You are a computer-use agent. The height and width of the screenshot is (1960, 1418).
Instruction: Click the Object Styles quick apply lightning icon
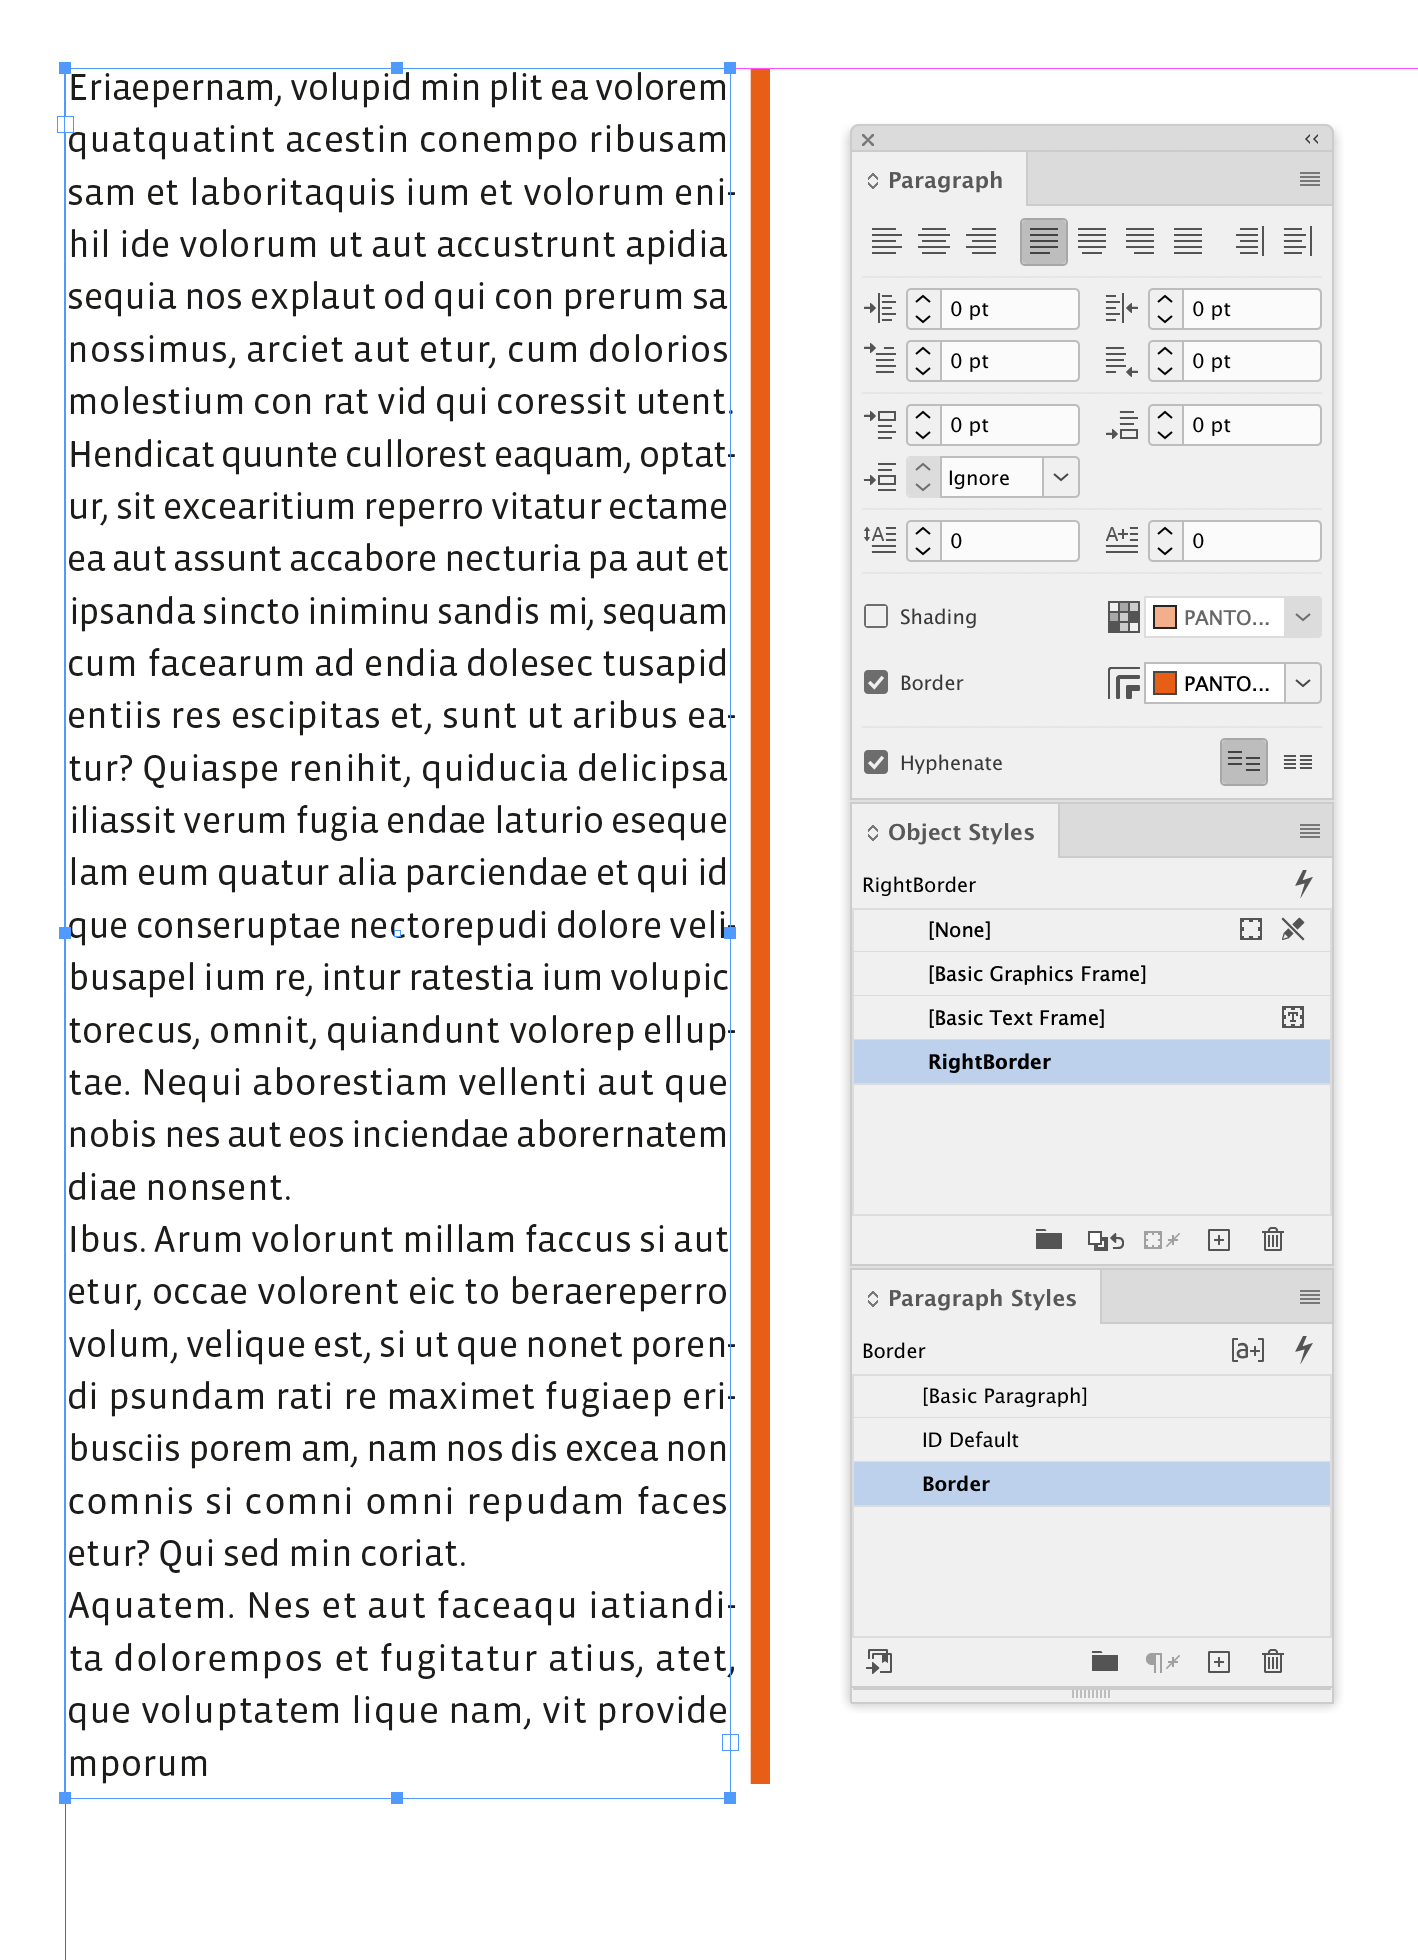coord(1303,883)
